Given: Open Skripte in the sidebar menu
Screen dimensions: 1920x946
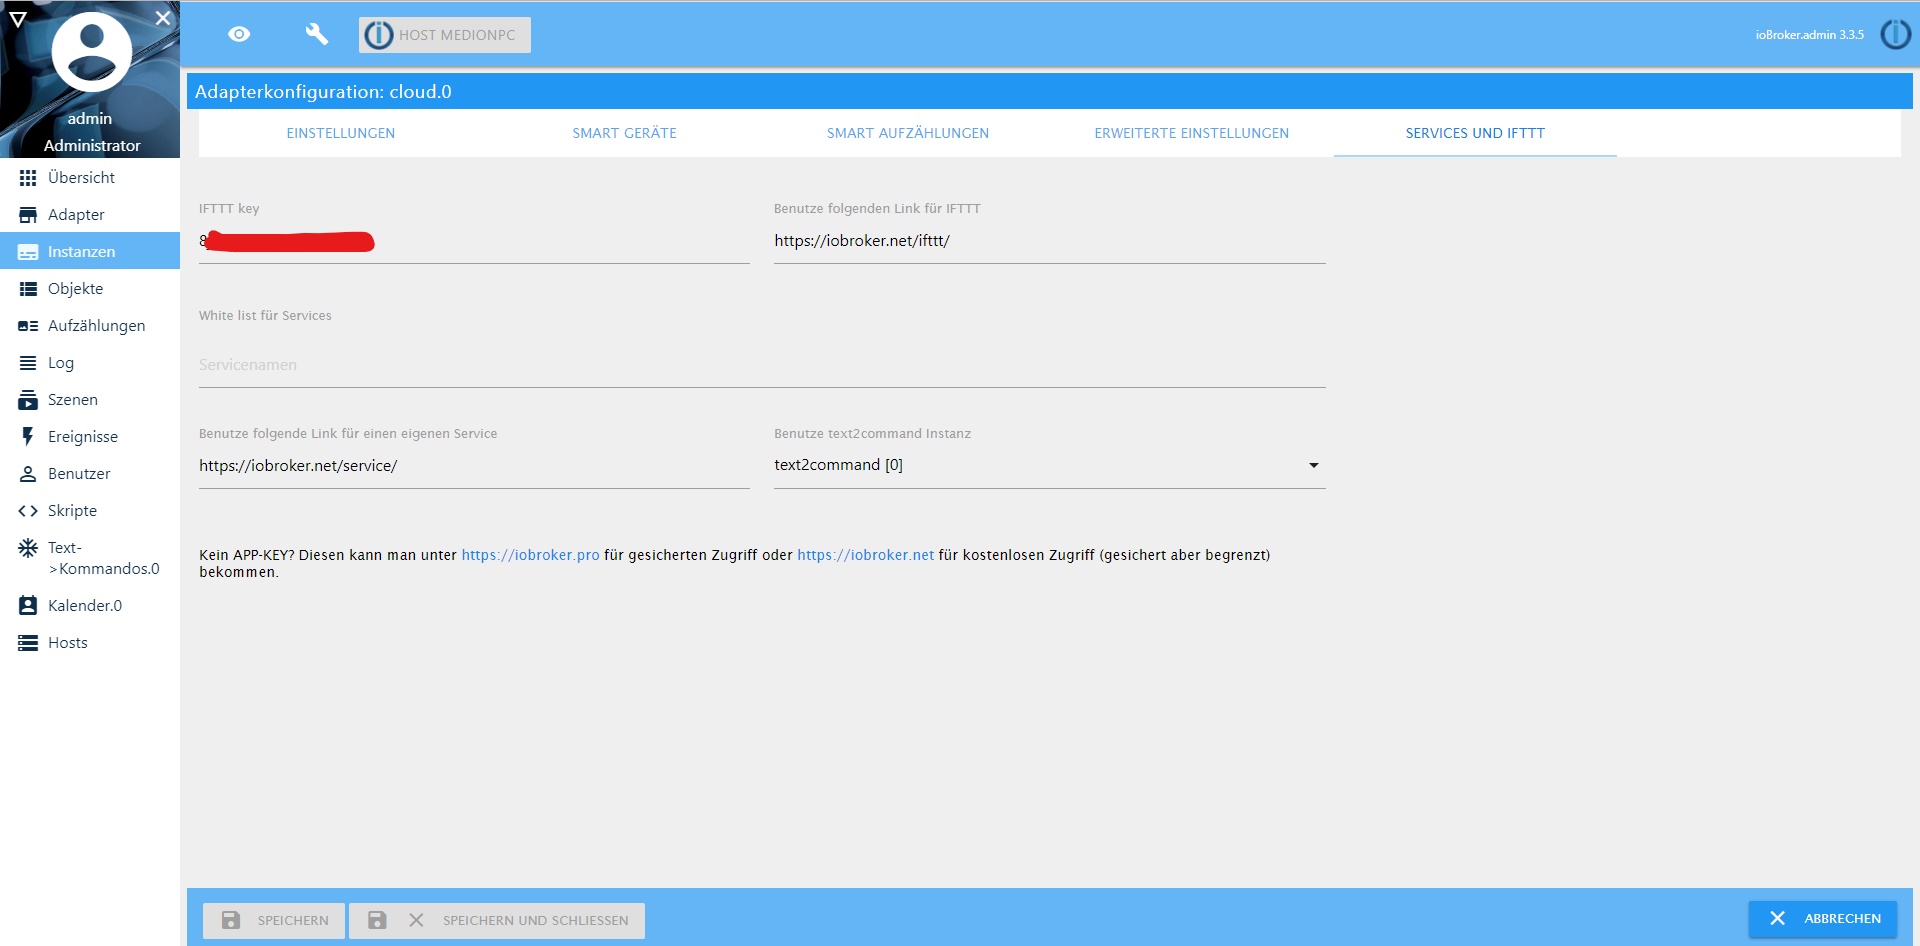Looking at the screenshot, I should pos(90,511).
